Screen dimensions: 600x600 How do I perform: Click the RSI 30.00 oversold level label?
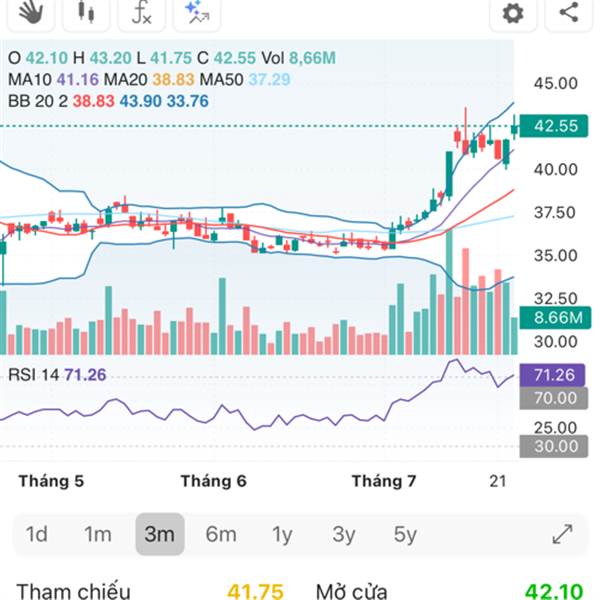point(554,446)
